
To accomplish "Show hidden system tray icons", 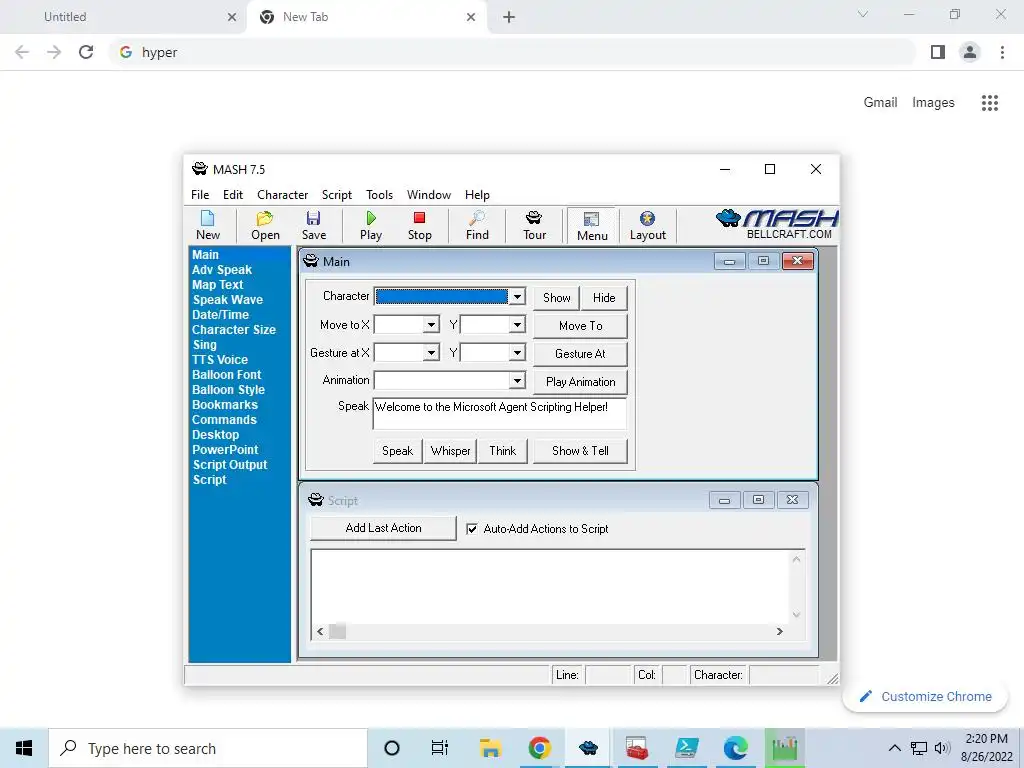I will click(895, 748).
